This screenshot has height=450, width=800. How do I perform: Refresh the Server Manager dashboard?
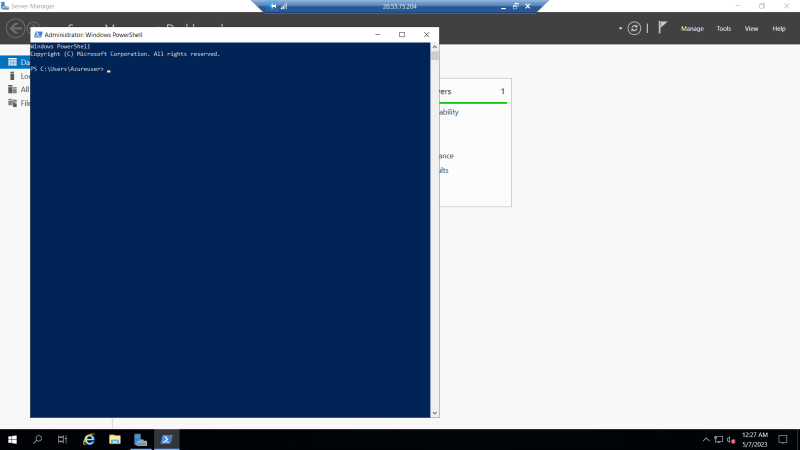[x=634, y=29]
